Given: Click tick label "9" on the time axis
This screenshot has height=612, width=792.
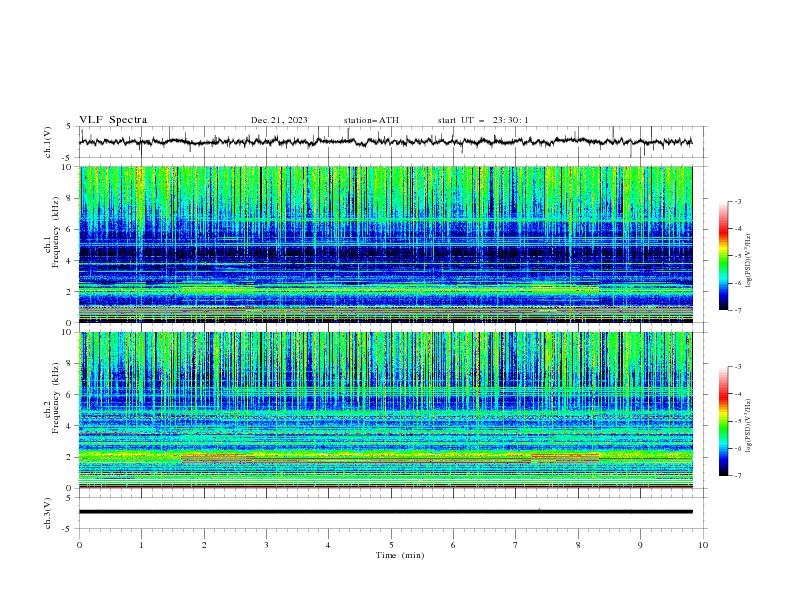Looking at the screenshot, I should click(x=640, y=545).
